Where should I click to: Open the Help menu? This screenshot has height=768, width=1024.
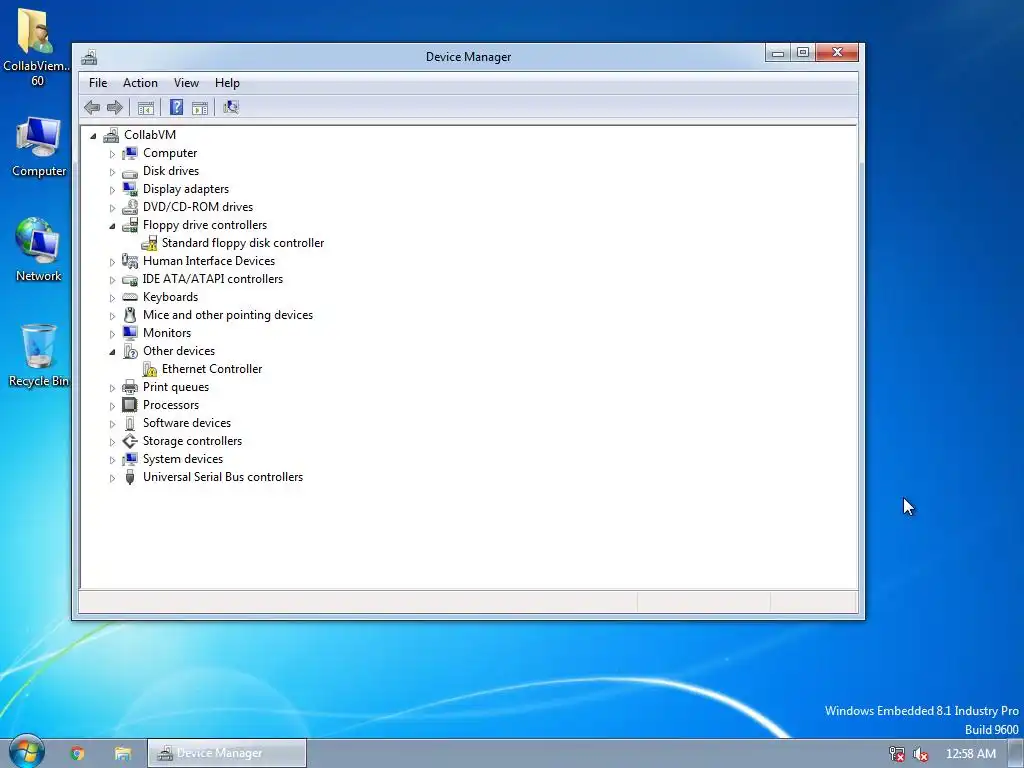click(227, 83)
